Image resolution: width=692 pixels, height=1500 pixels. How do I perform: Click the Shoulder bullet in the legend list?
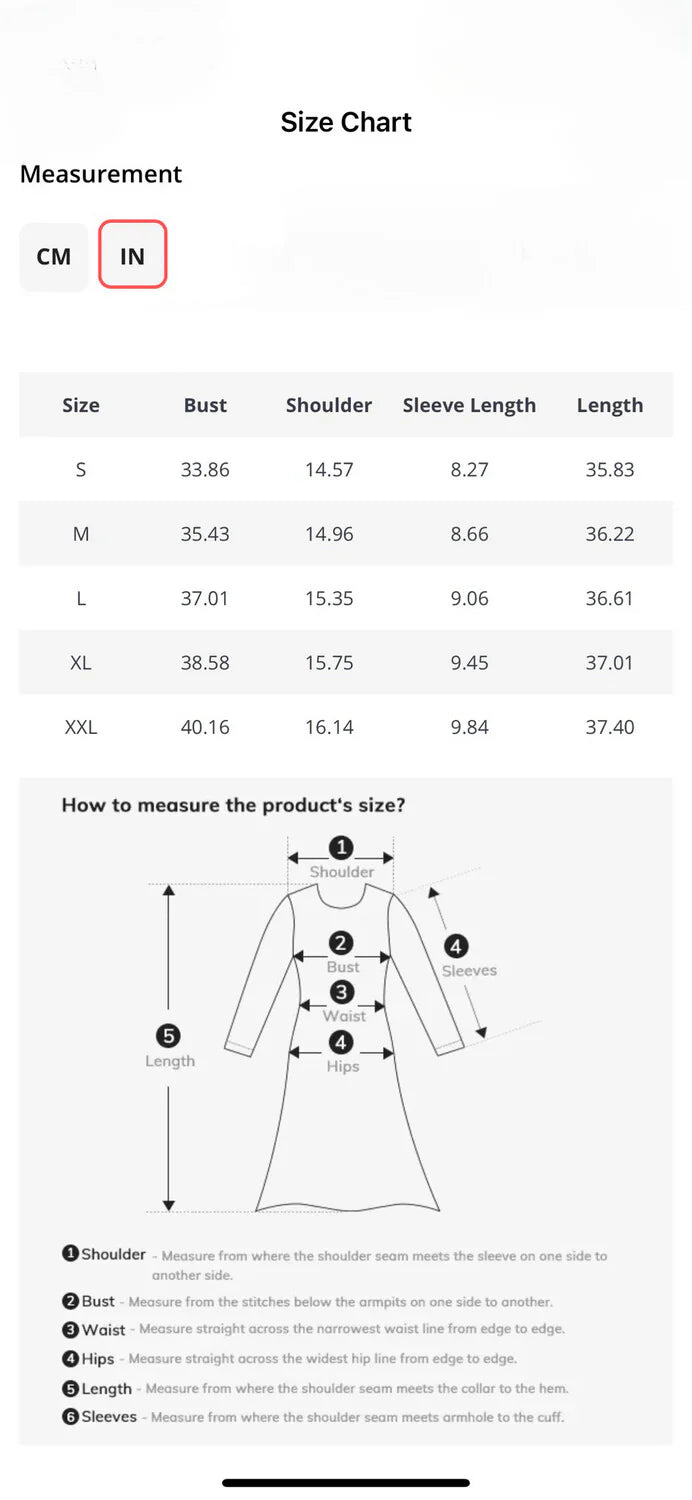click(x=71, y=1254)
